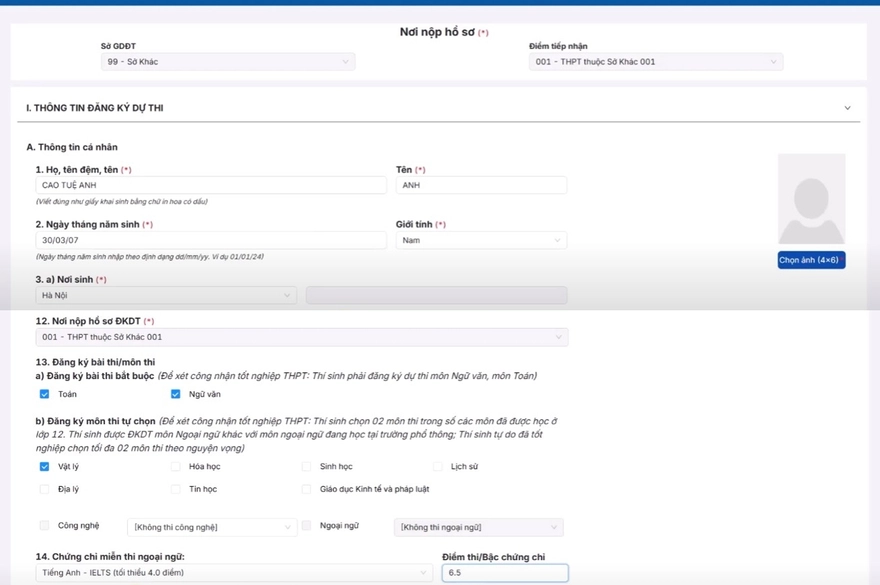Enable the Lịch sử subject checkbox
The height and width of the screenshot is (585, 880).
point(438,467)
